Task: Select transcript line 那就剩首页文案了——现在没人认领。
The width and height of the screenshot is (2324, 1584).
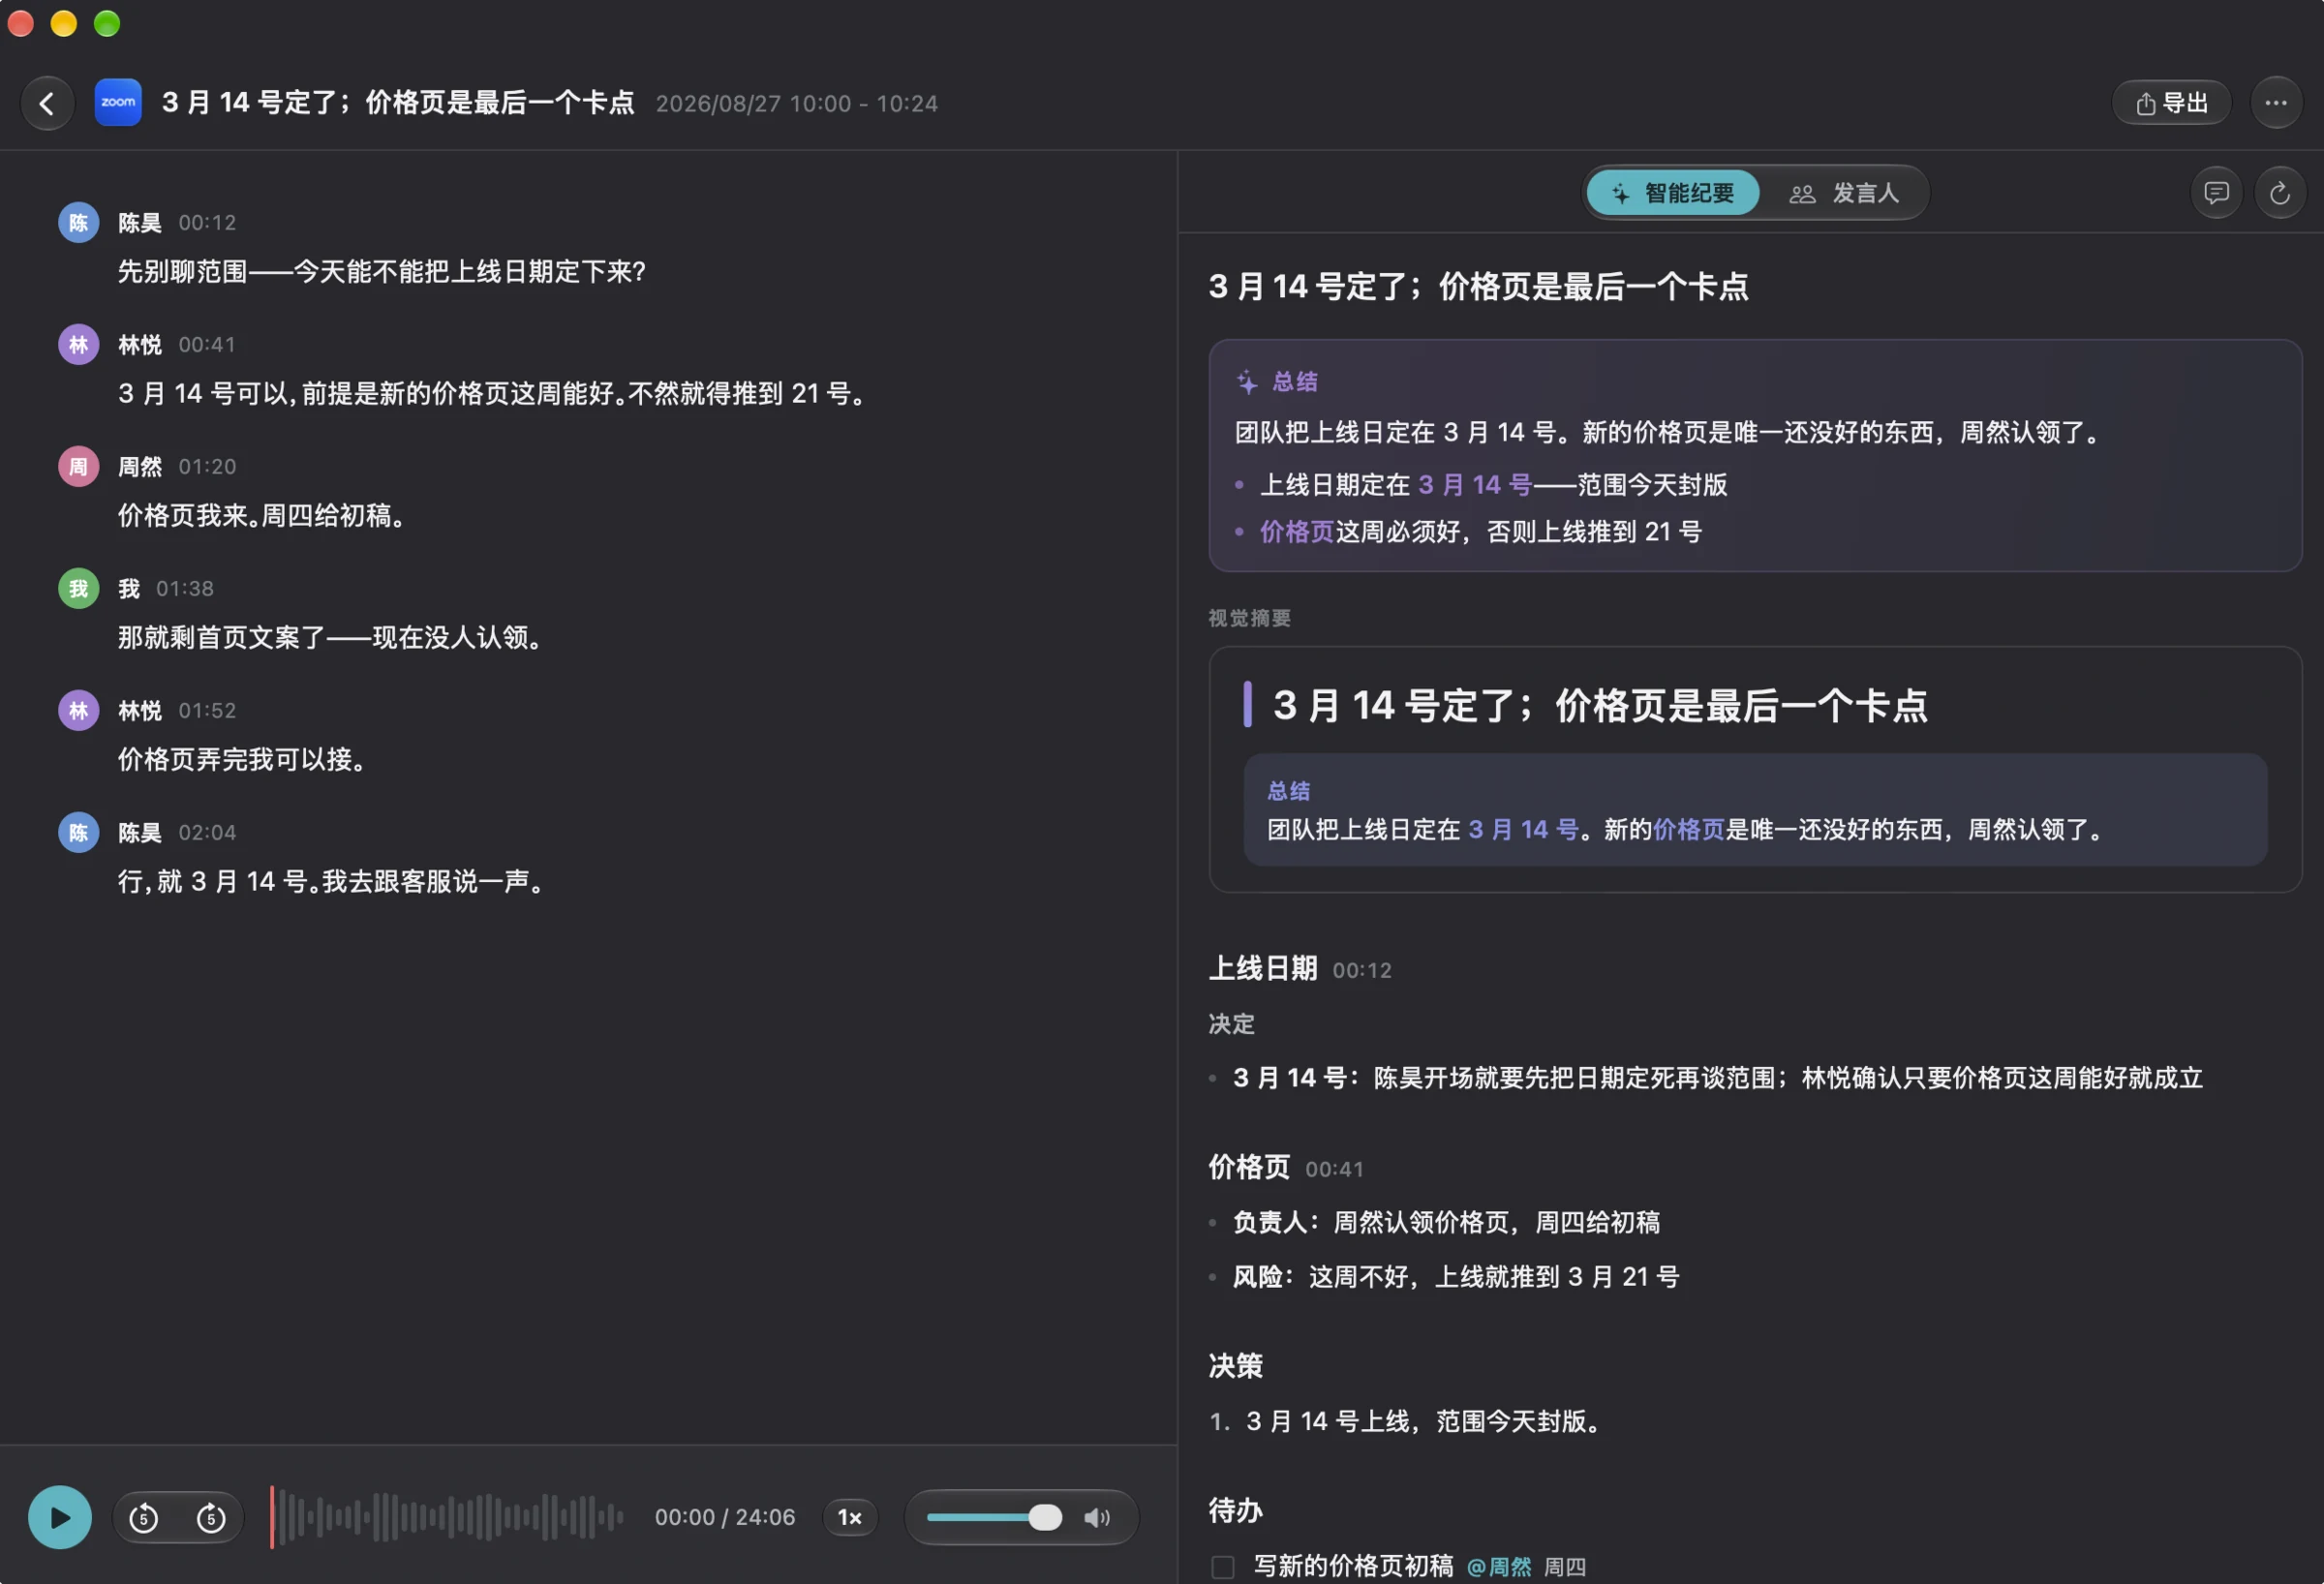Action: 330,638
